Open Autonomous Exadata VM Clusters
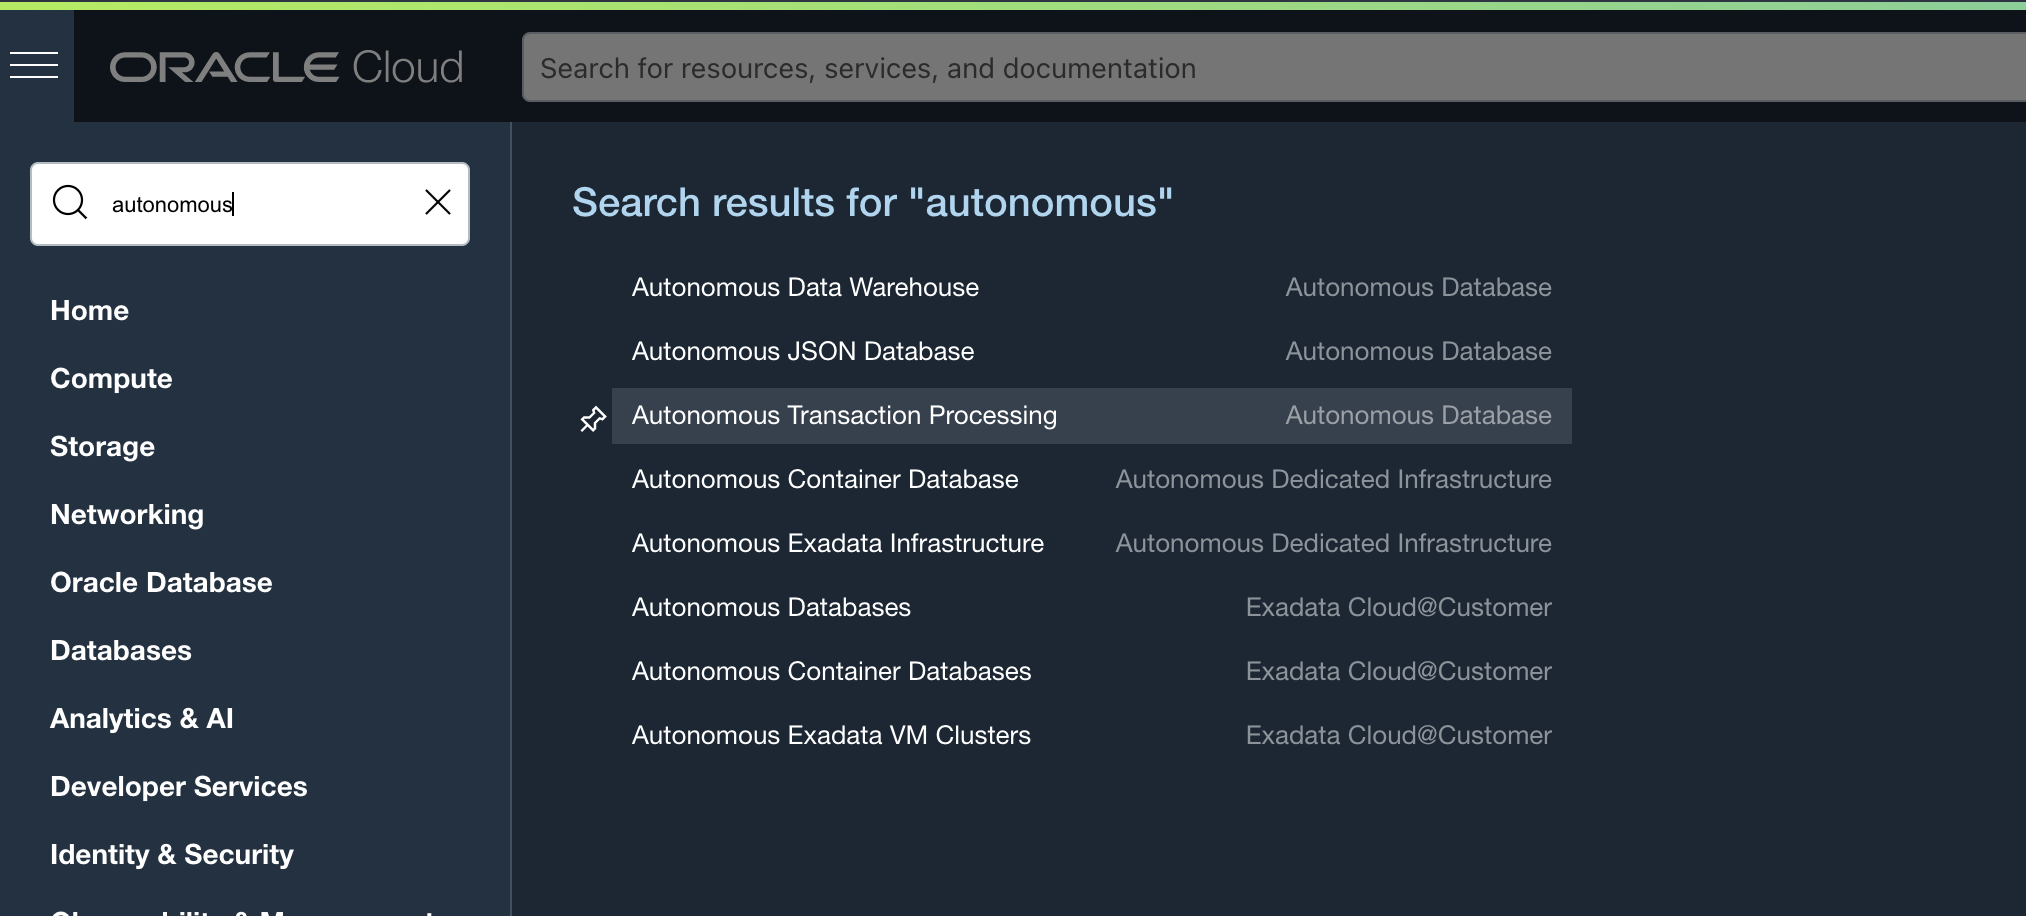The image size is (2026, 916). coord(830,736)
